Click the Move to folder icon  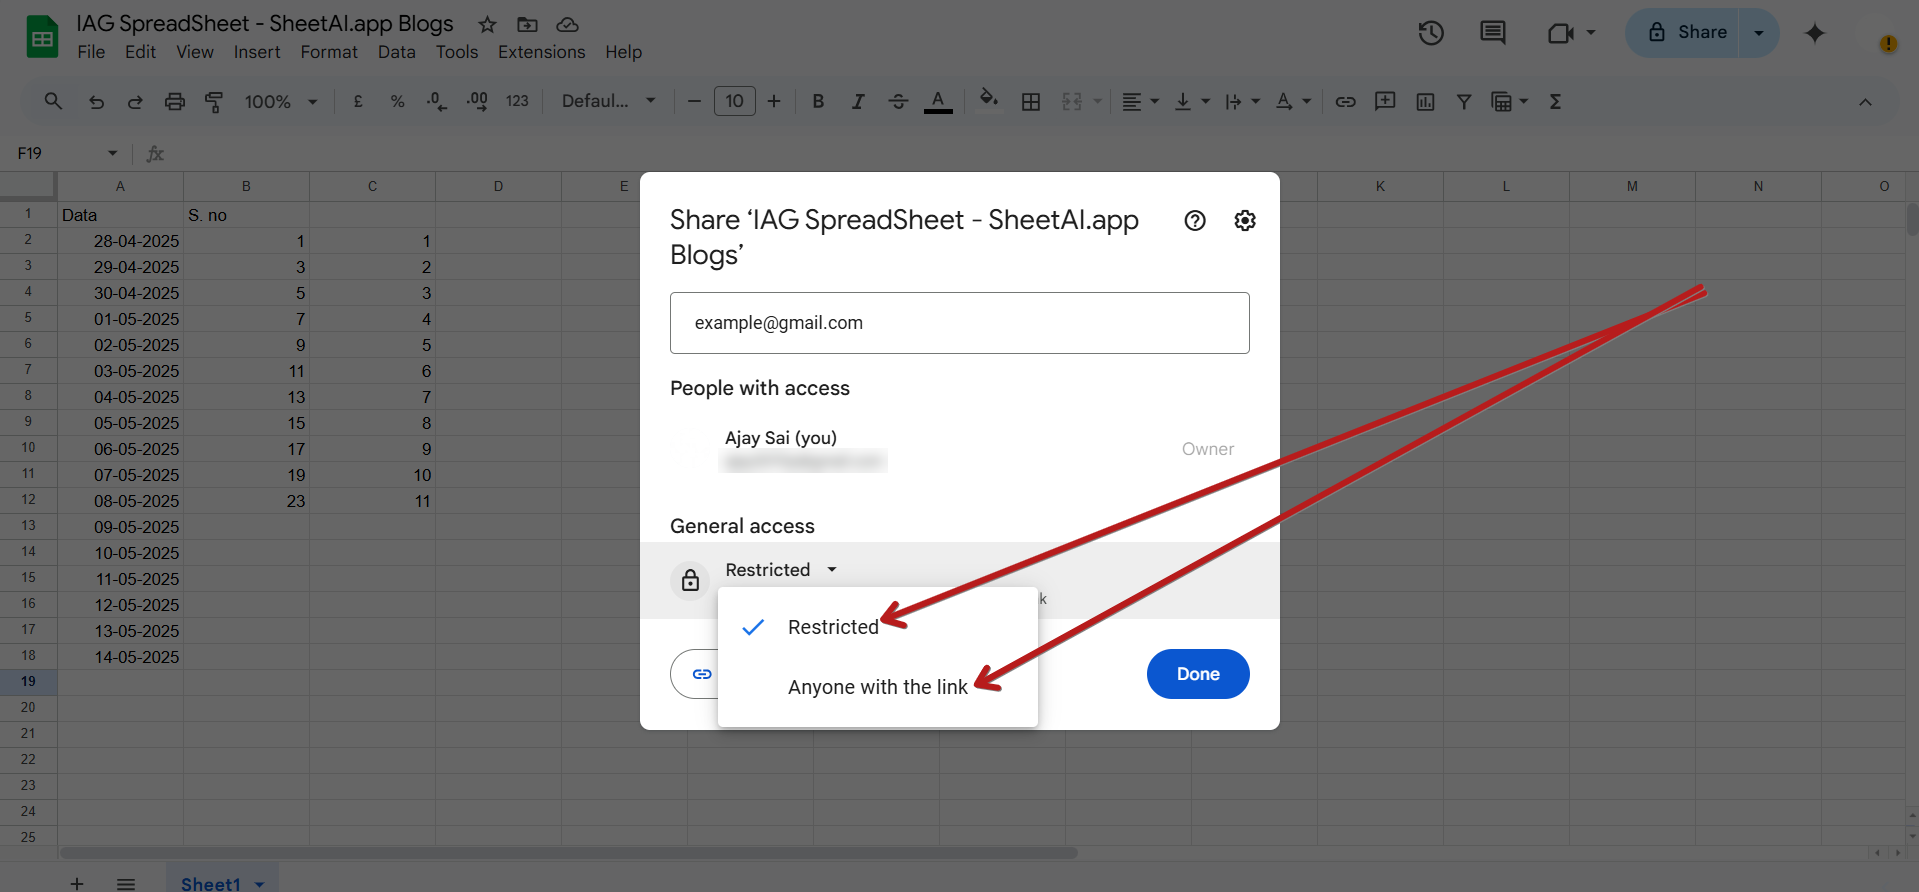527,24
